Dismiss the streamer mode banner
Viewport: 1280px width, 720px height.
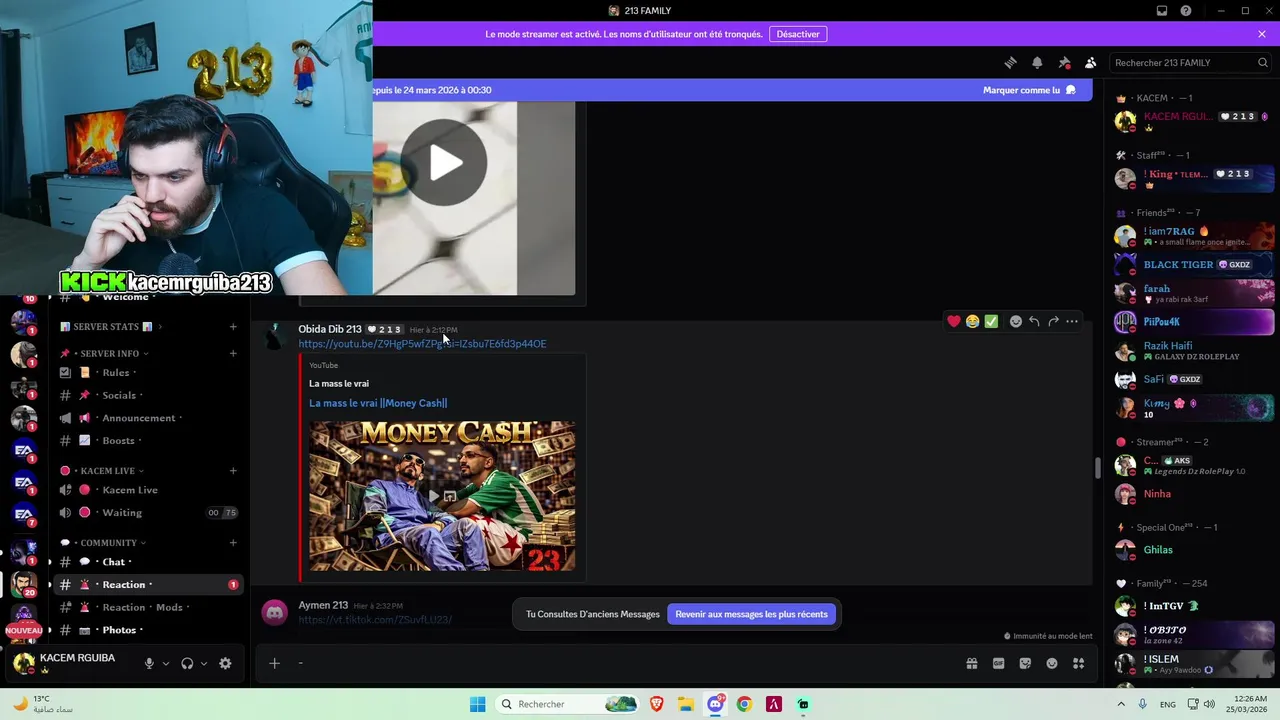click(x=1262, y=34)
